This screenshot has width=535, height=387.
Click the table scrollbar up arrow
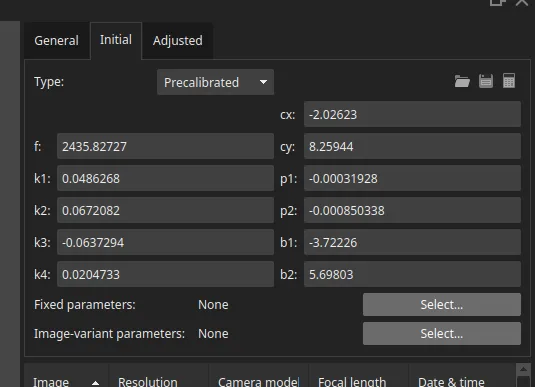click(523, 369)
